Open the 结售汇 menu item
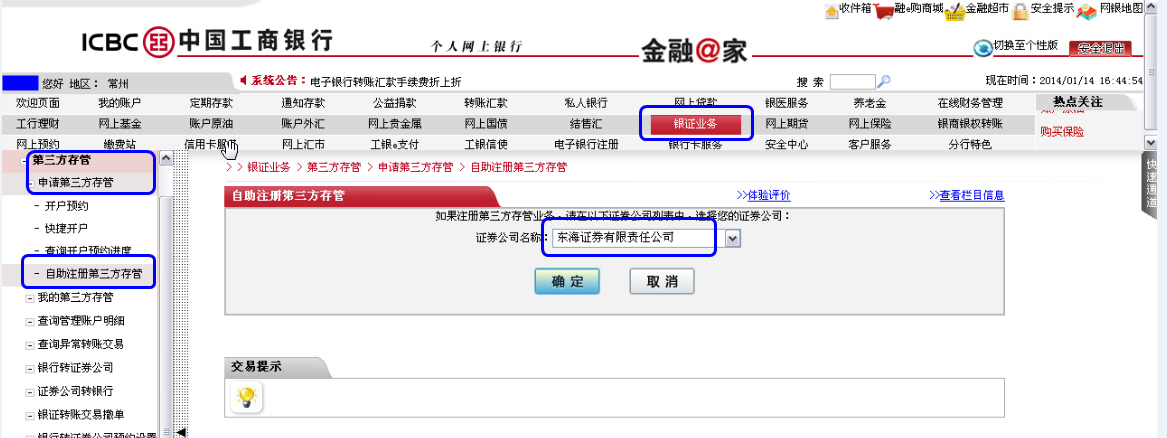The width and height of the screenshot is (1167, 438). coord(586,123)
